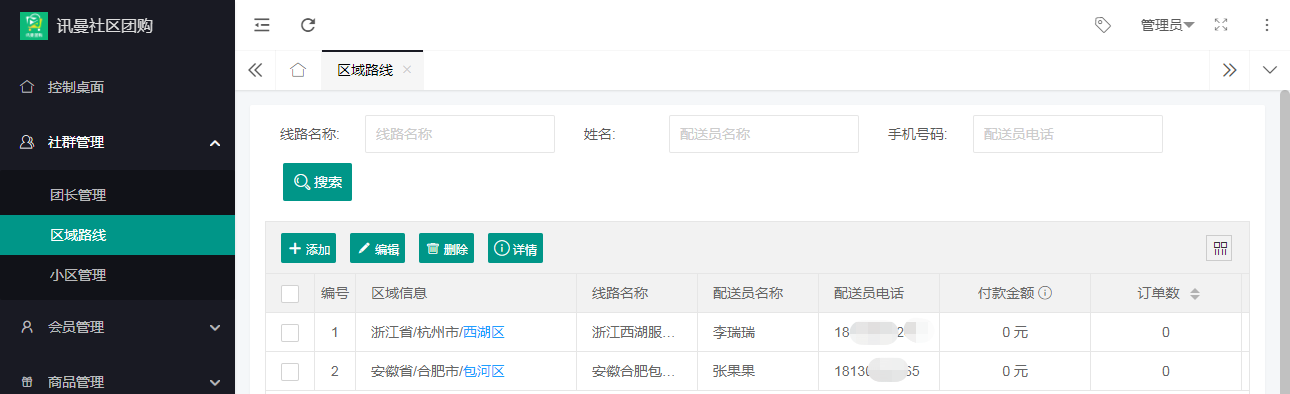Viewport: 1290px width, 394px height.
Task: Expand the 会员管理 menu chevron
Action: [x=215, y=327]
